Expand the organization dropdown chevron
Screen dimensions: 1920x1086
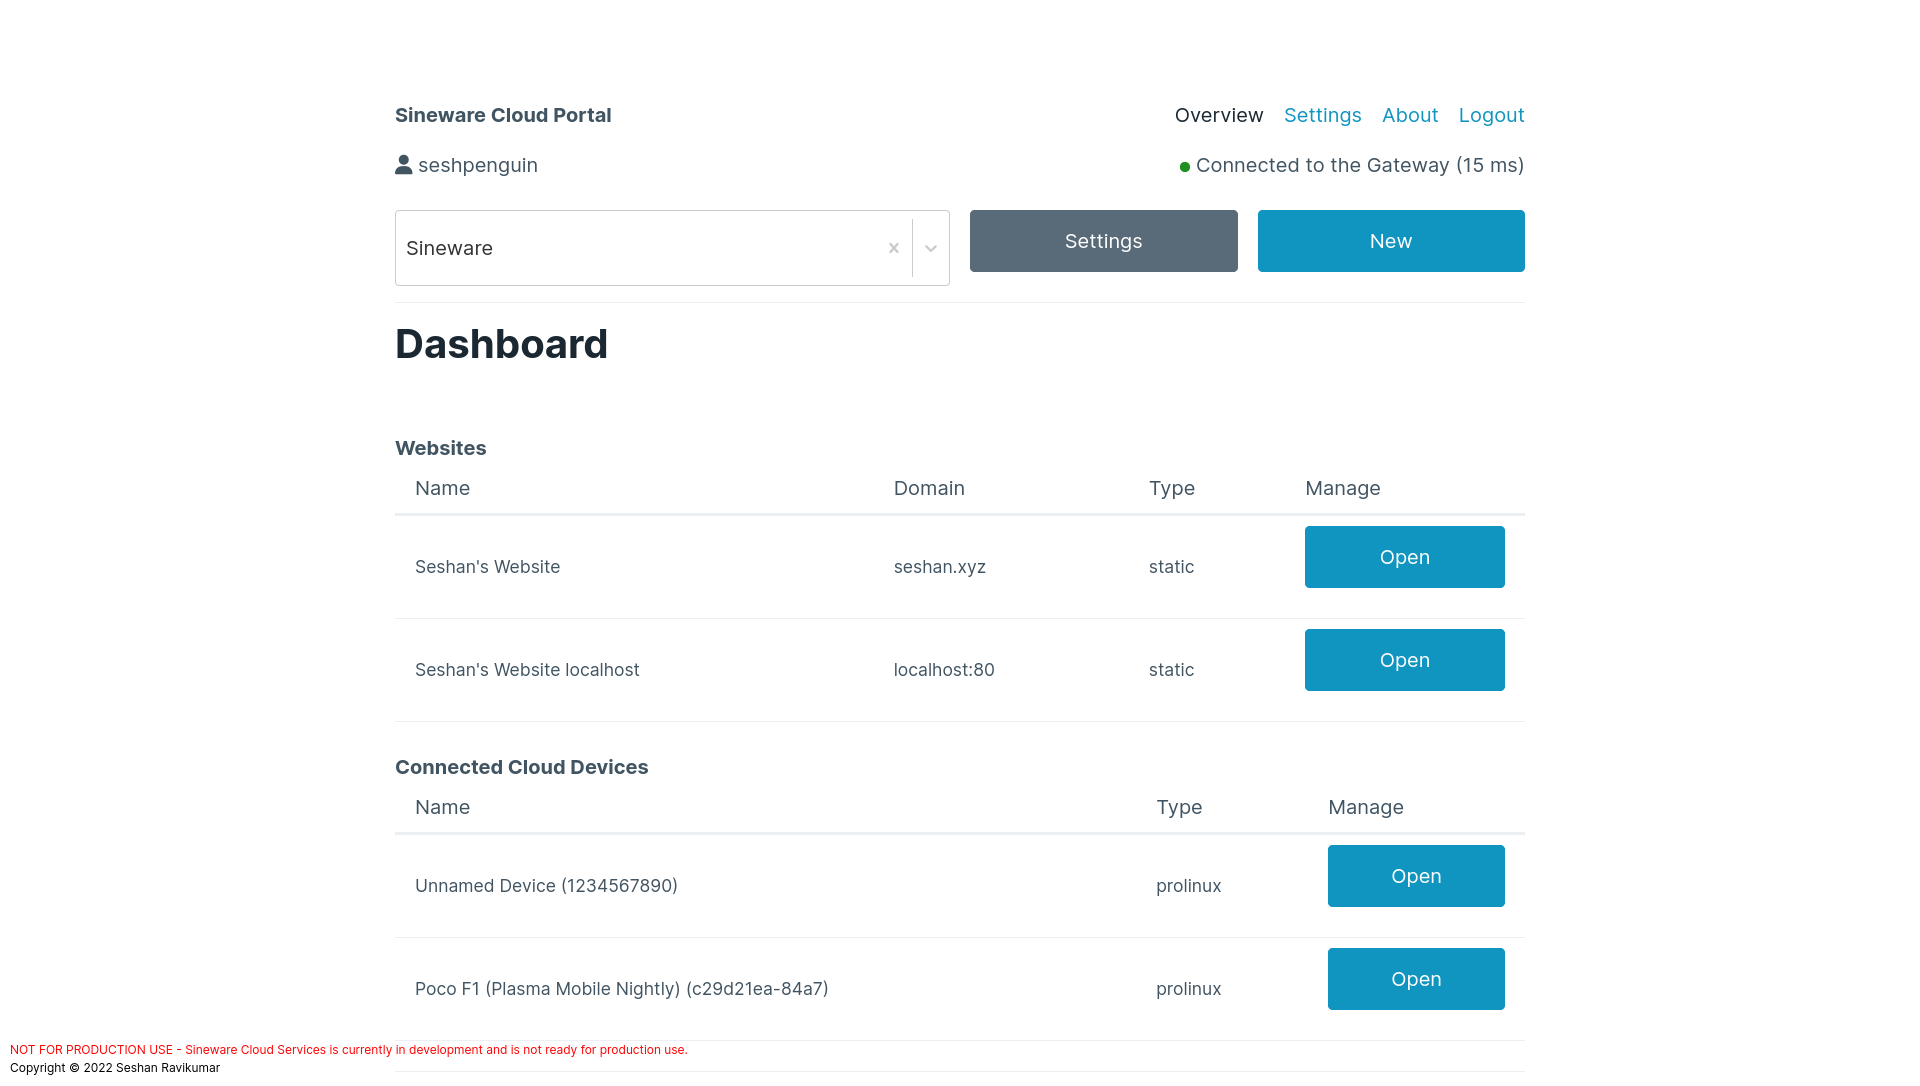pos(931,248)
